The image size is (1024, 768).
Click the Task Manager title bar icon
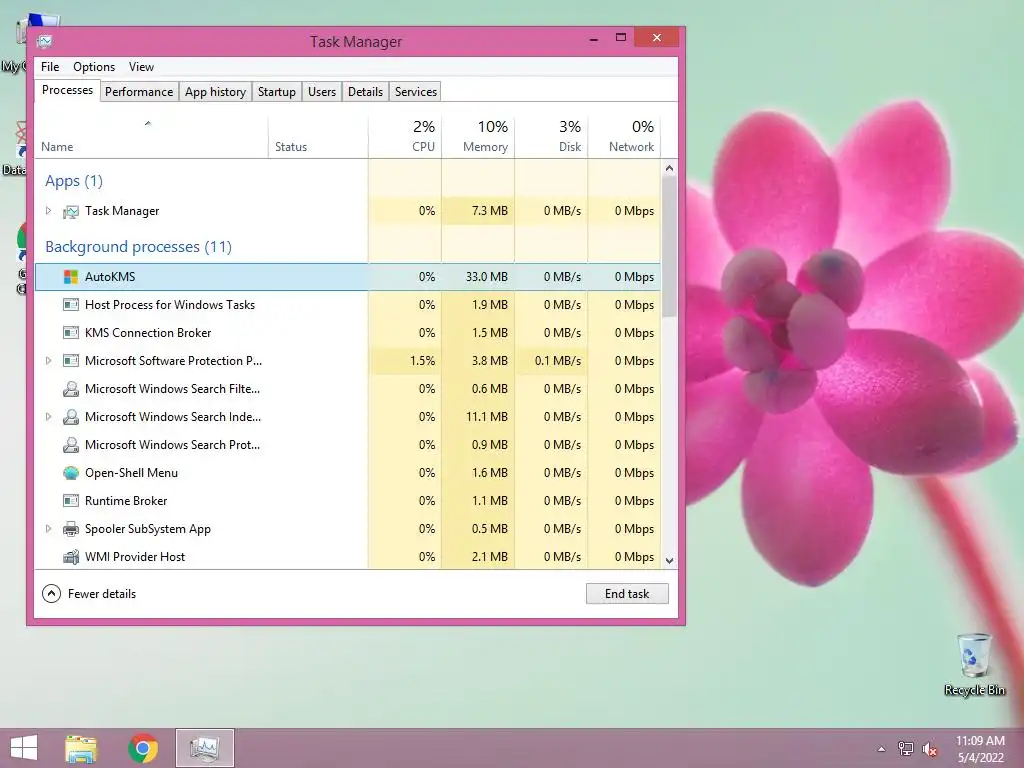pos(44,42)
